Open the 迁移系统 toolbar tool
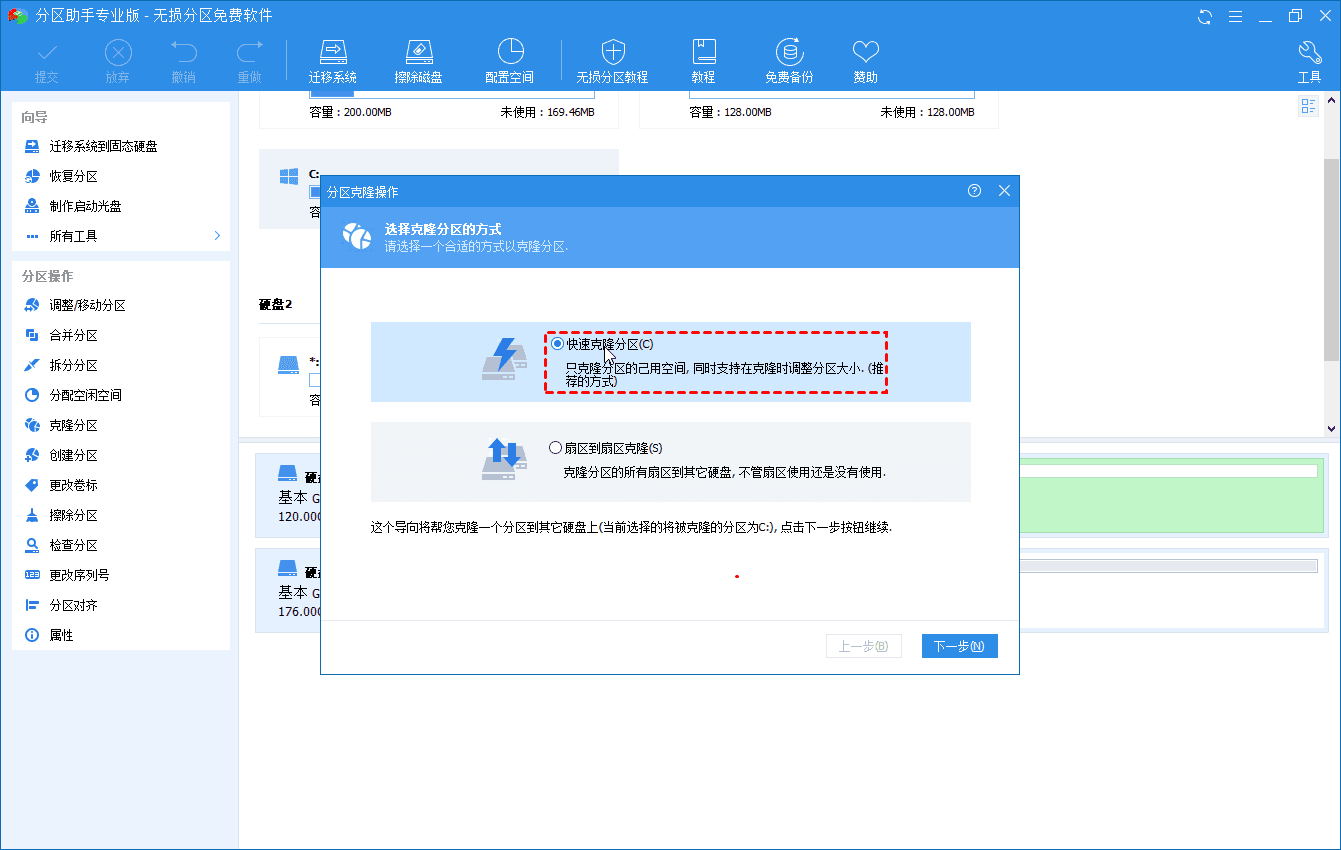Viewport: 1341px width, 850px height. coord(333,62)
